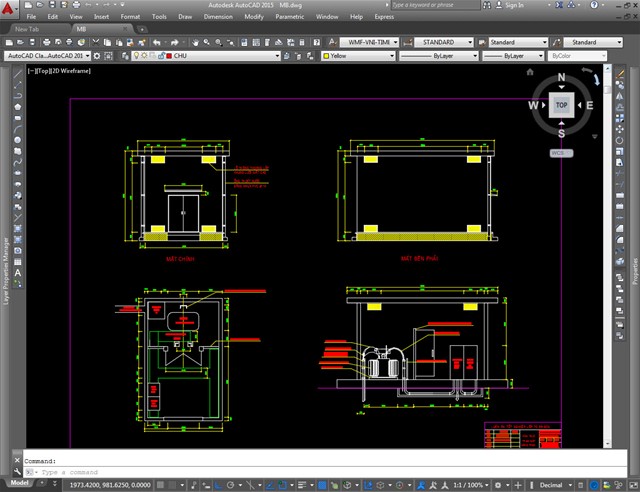
Task: Open the WMF-VNI-TIME text style dropdown
Action: 369,42
